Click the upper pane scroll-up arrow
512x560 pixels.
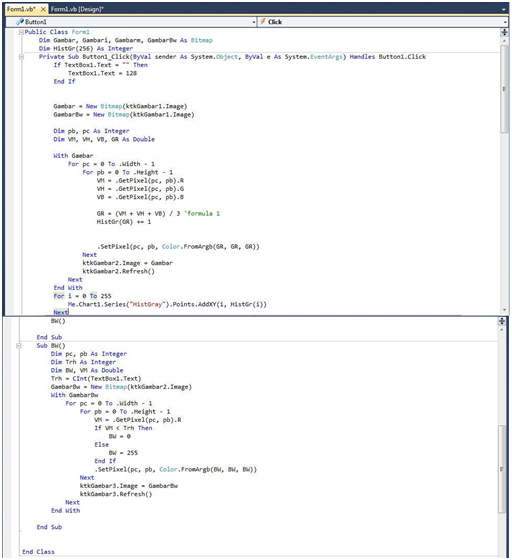(504, 41)
